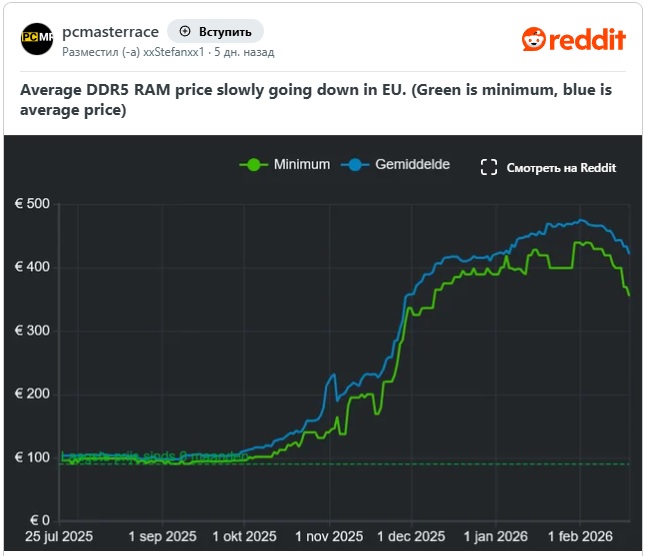Toggle the Gemiddelde series legend label
This screenshot has width=645, height=556.
click(412, 165)
